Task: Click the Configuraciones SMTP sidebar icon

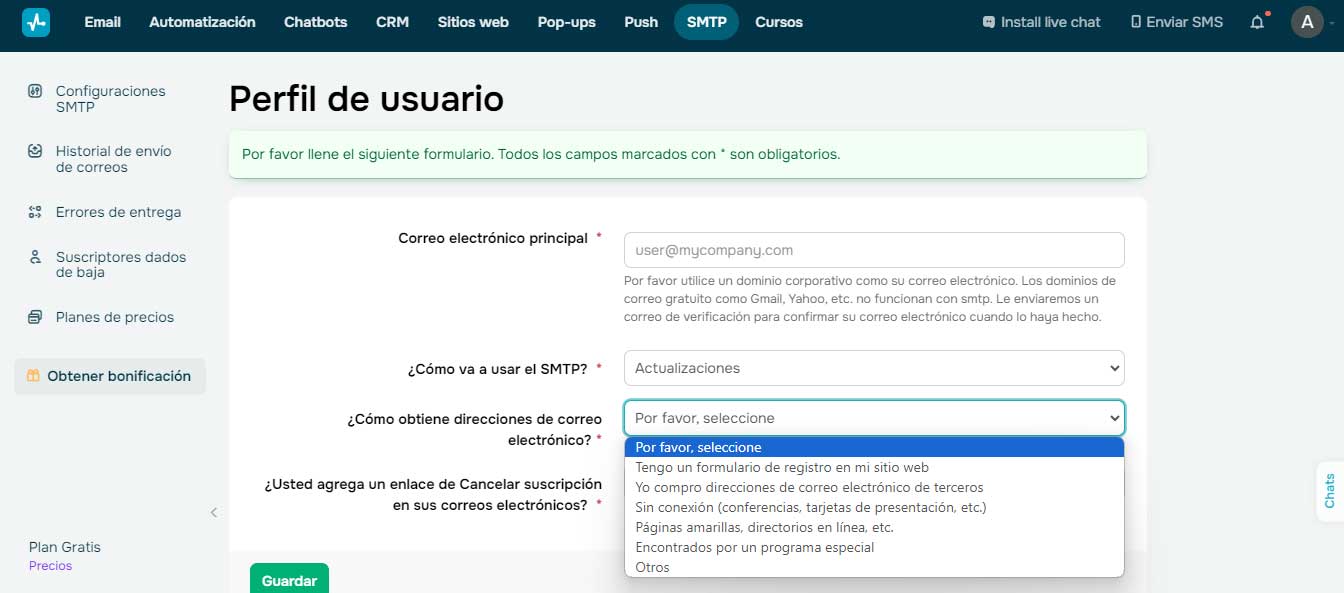Action: 35,91
